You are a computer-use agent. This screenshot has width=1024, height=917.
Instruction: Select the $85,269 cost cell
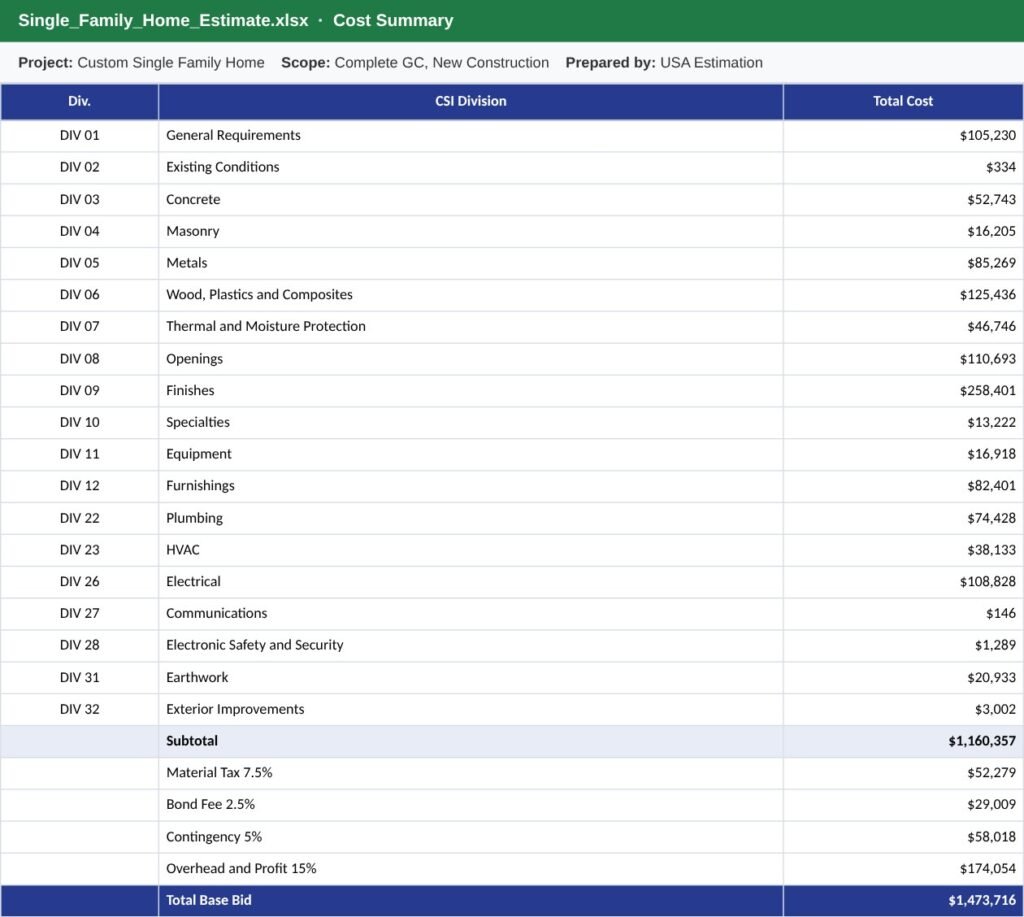click(903, 263)
